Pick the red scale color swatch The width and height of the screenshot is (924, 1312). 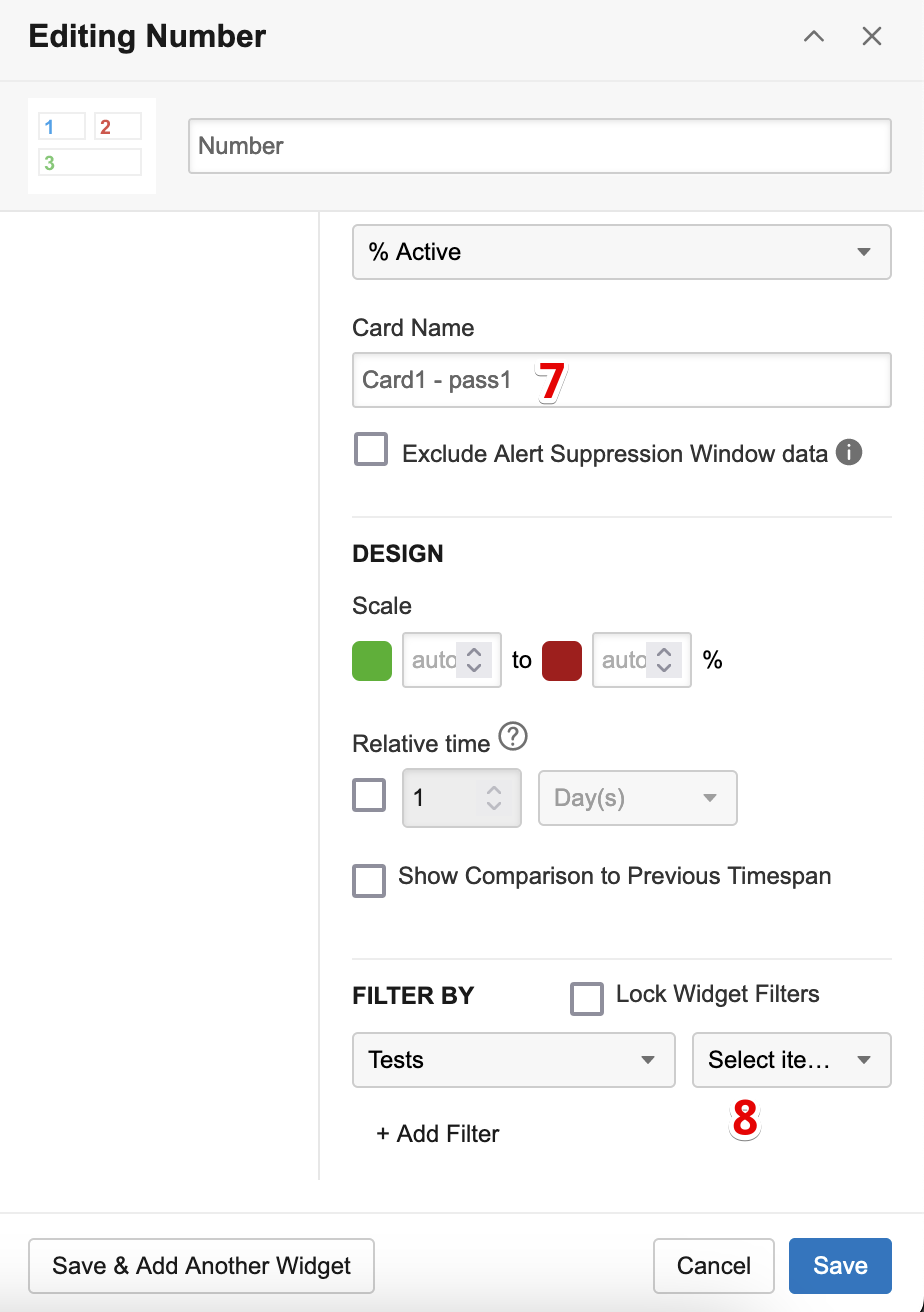point(562,660)
